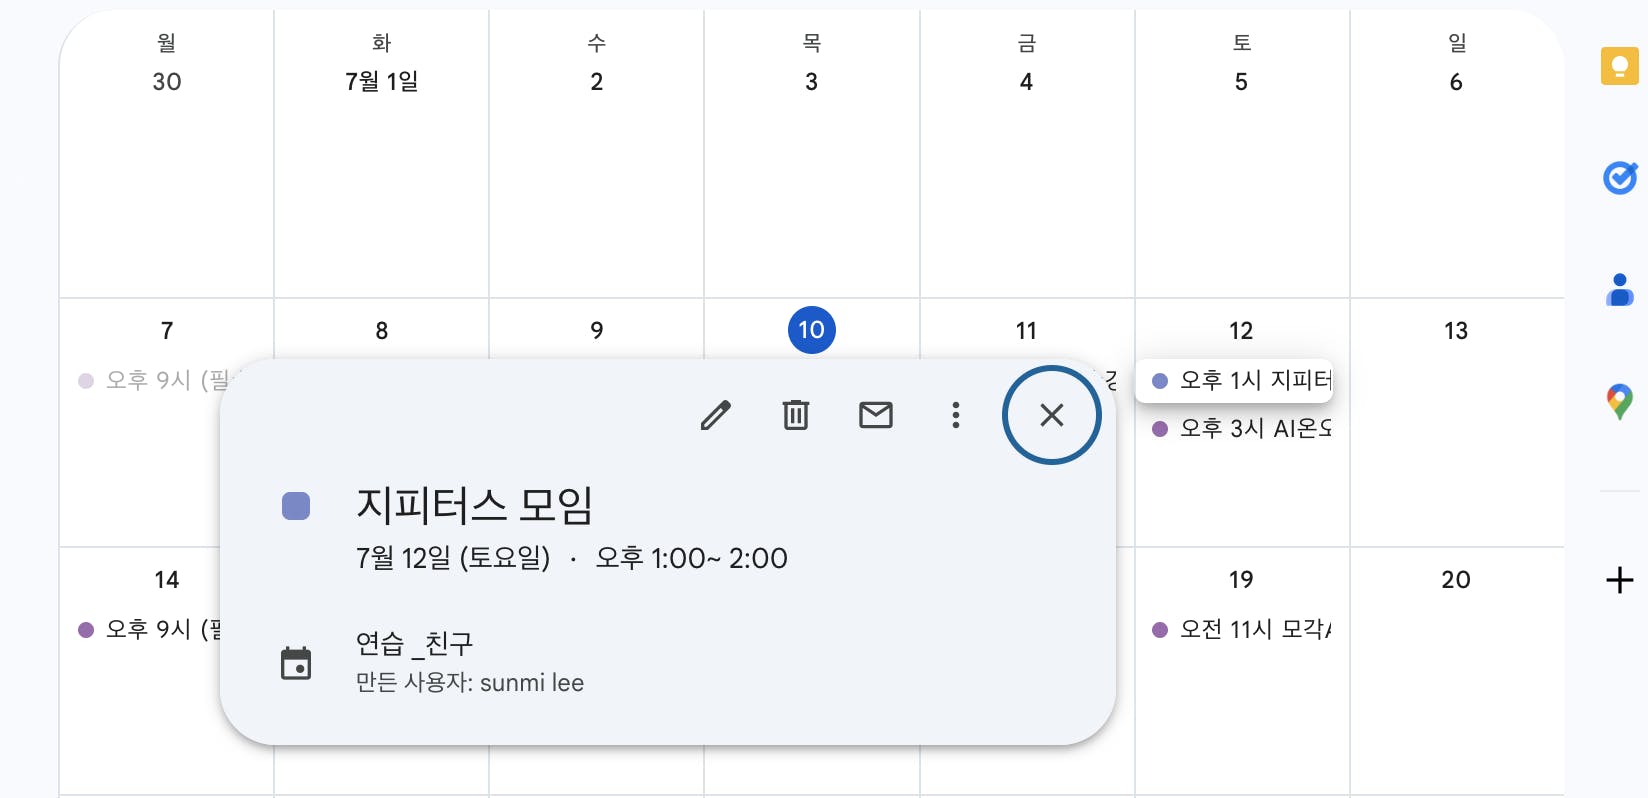Click the Get add-ons plus icon
Screen dimensions: 1648x798
1619,580
